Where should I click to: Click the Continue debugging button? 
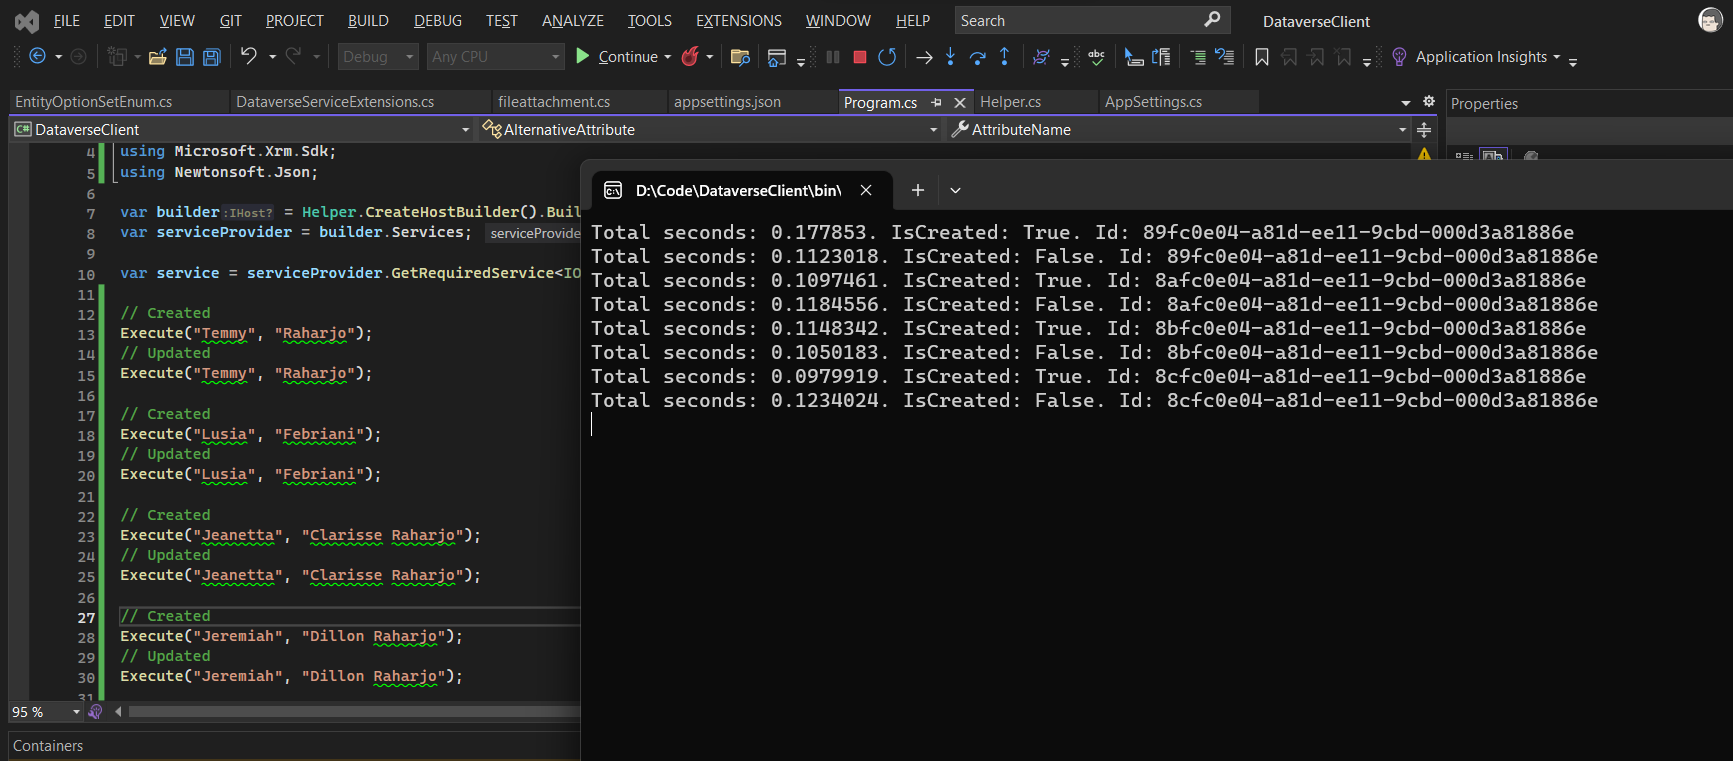coord(617,57)
